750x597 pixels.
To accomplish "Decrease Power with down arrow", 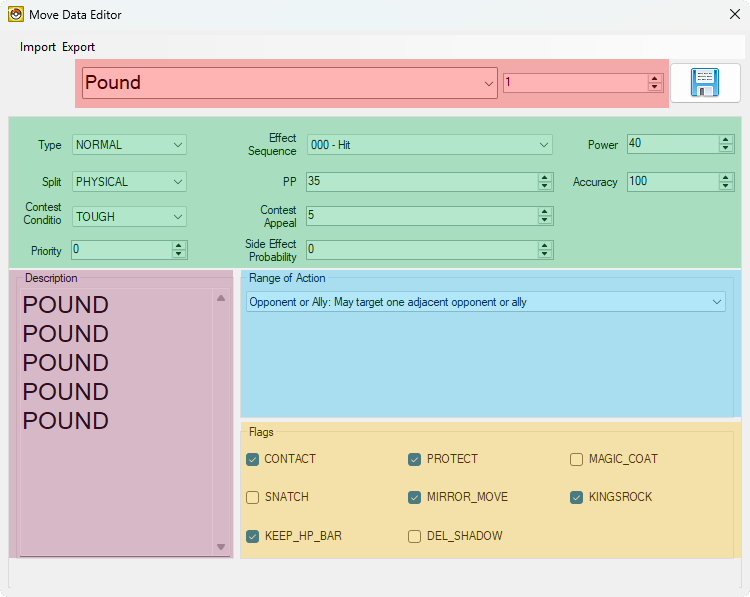I will click(x=726, y=147).
